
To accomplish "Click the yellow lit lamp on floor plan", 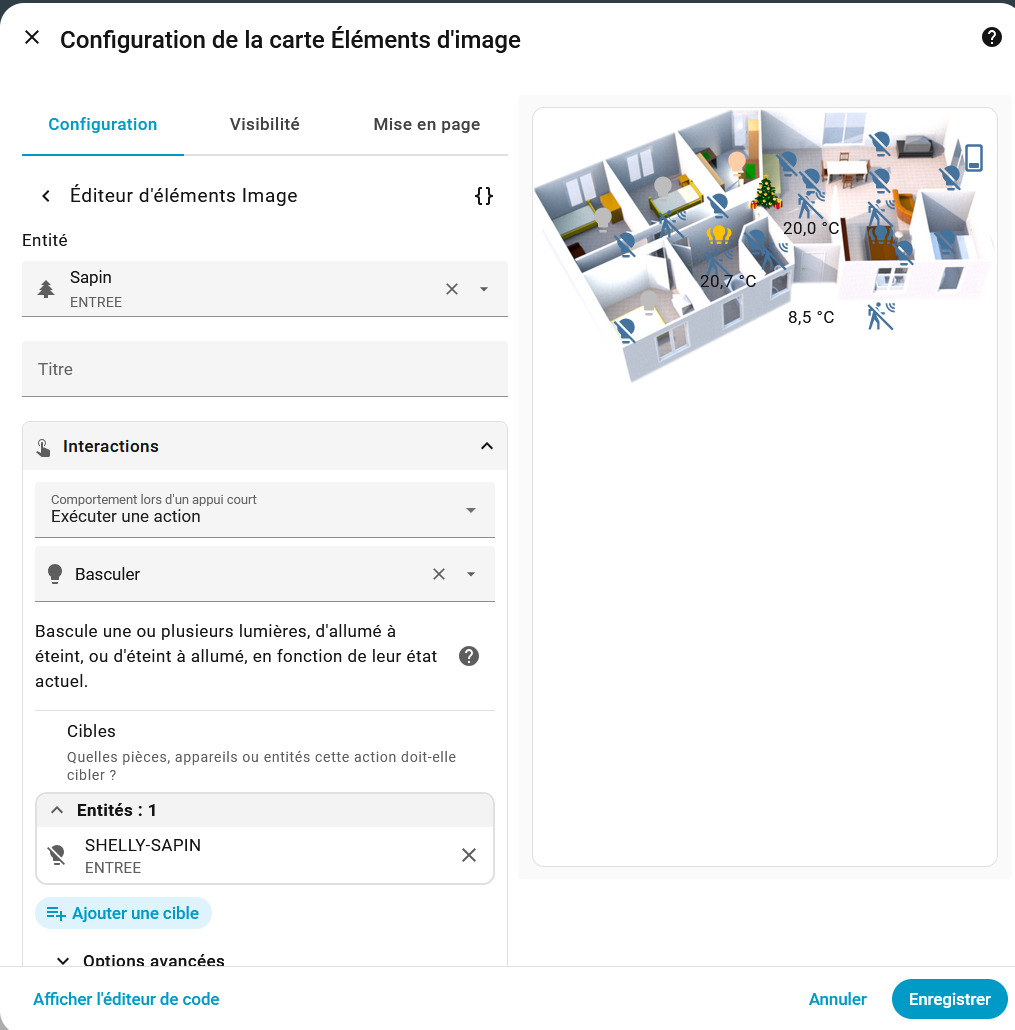I will coord(719,235).
